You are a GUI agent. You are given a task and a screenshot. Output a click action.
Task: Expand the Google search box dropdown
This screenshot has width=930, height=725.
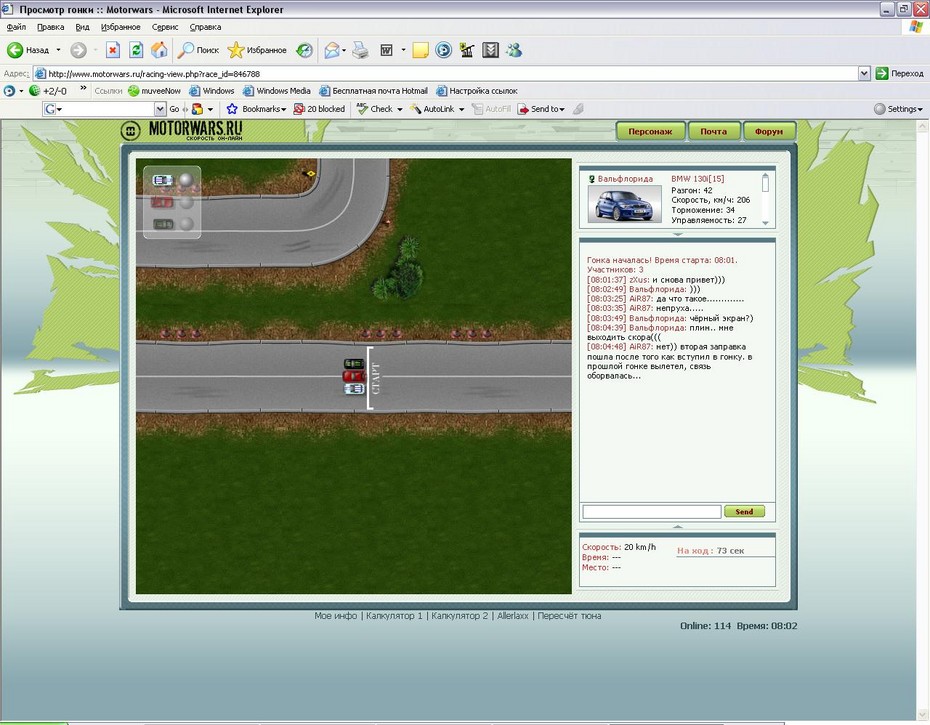pos(160,109)
